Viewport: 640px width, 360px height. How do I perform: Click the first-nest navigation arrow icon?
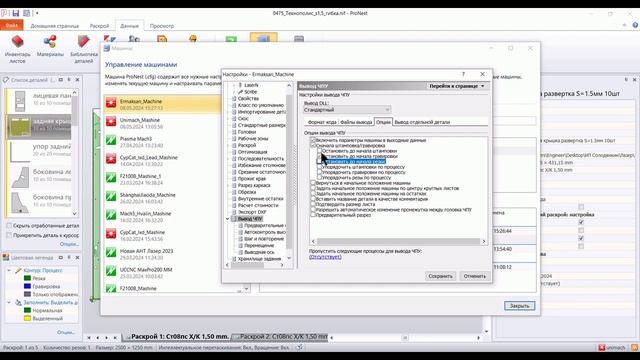coord(89,338)
